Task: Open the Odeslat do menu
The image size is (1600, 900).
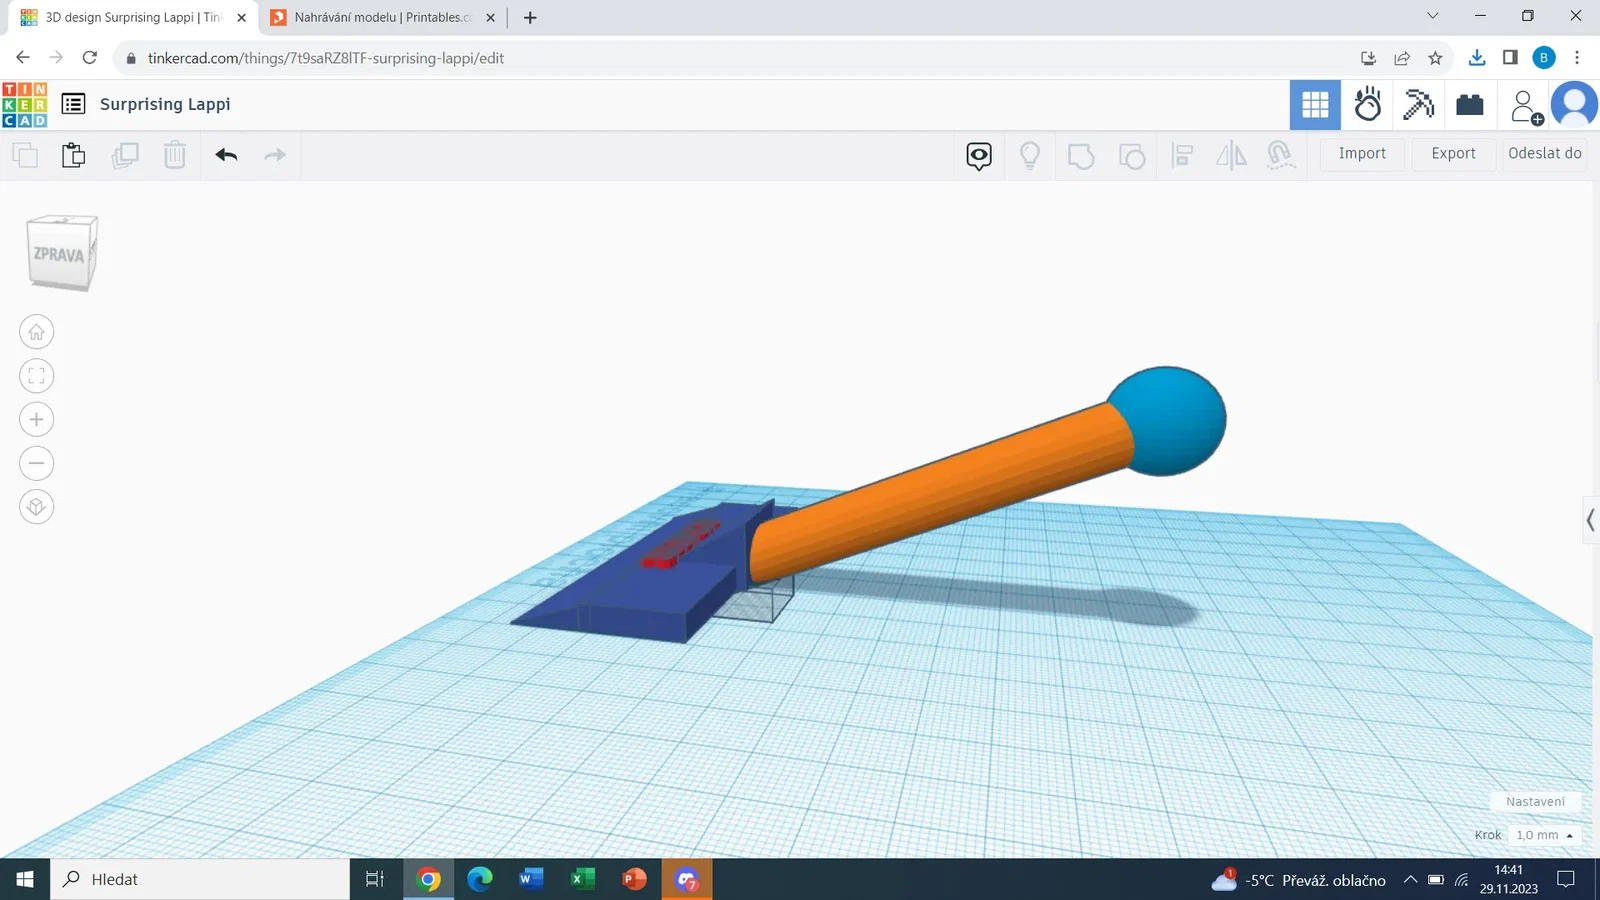Action: pyautogui.click(x=1544, y=153)
